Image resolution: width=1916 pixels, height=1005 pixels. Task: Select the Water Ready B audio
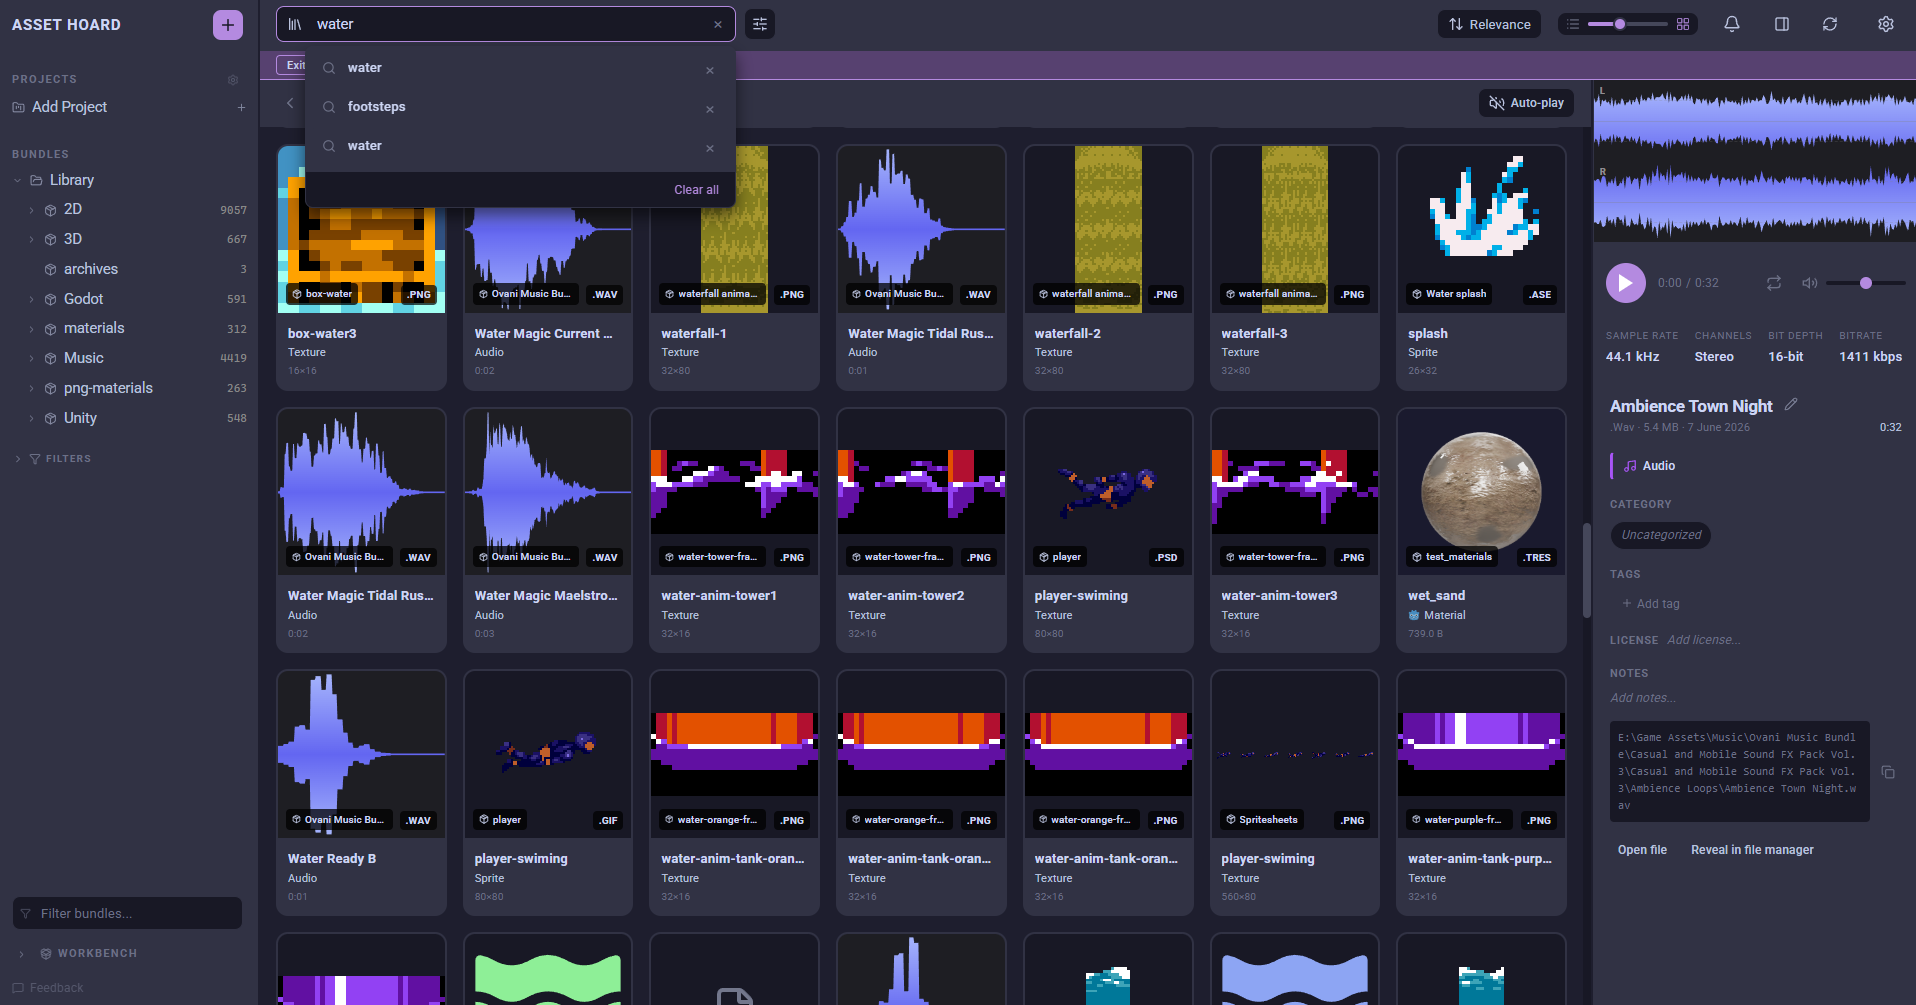[361, 793]
